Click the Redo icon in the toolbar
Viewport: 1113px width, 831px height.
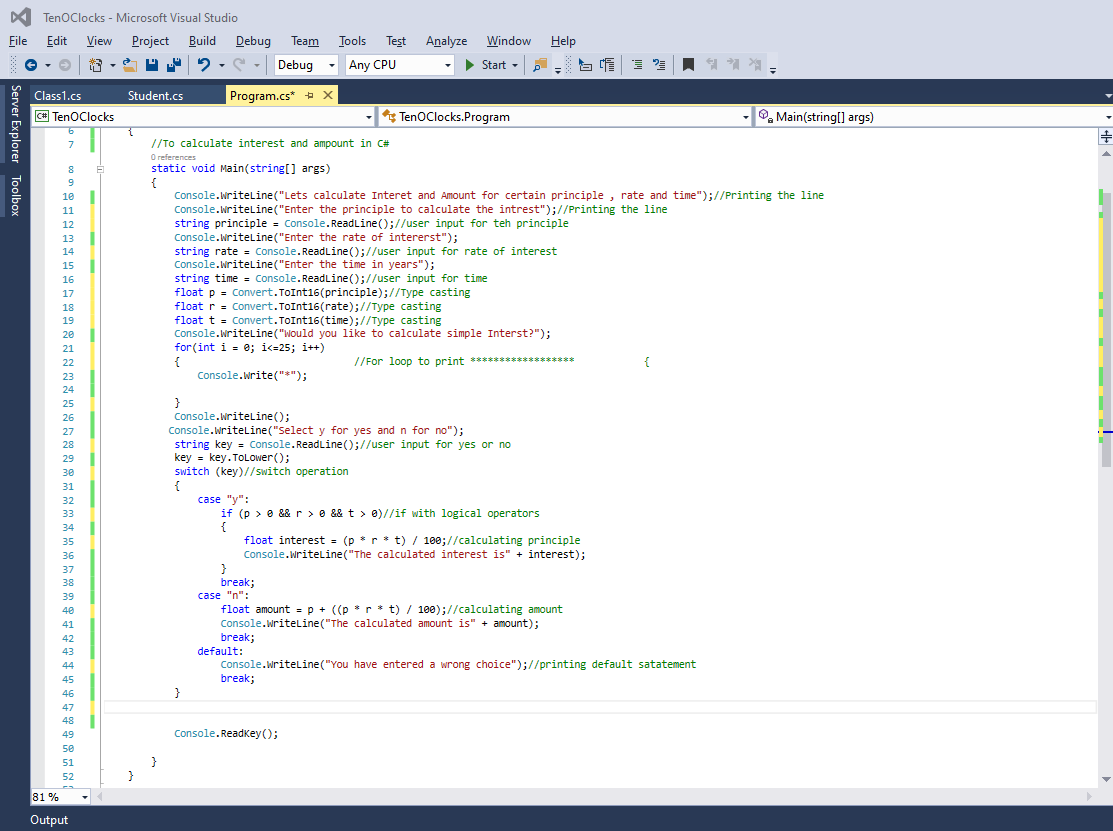click(240, 64)
